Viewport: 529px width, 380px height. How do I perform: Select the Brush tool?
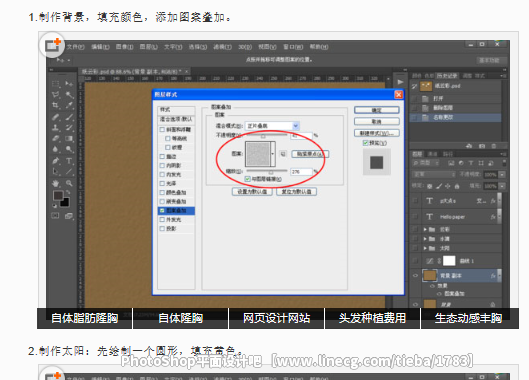(x=69, y=117)
